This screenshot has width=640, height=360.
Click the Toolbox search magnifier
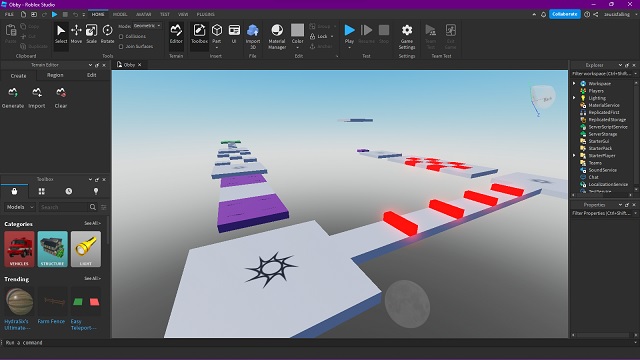pyautogui.click(x=93, y=207)
